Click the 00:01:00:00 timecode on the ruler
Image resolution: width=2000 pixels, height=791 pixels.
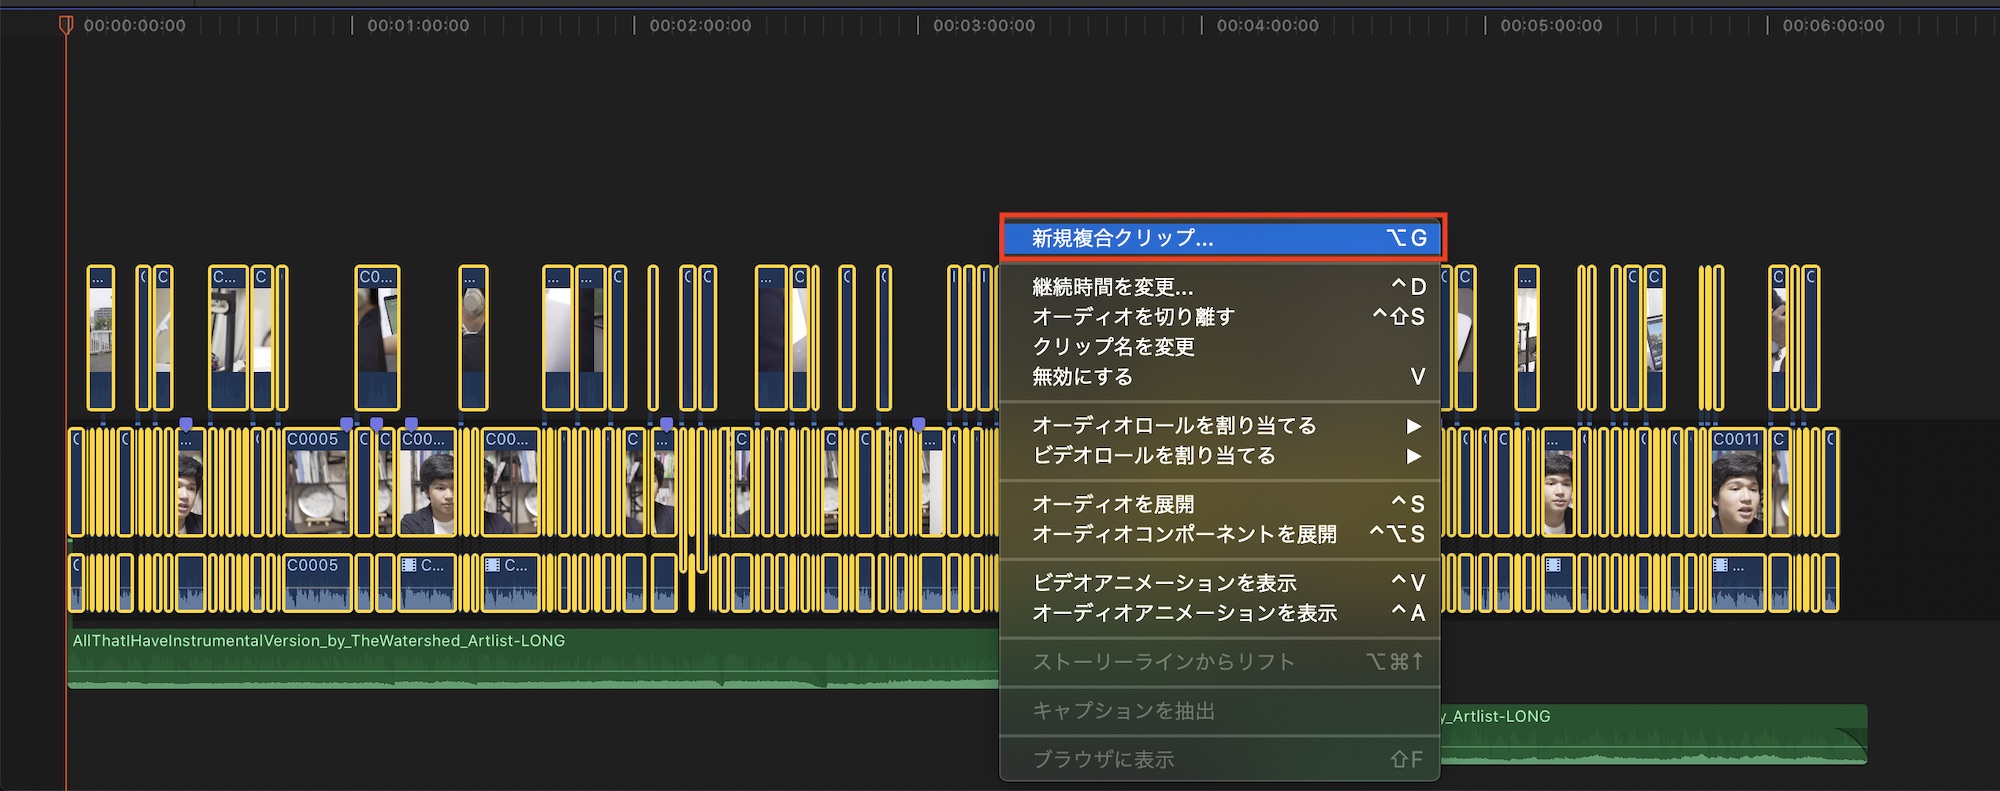click(x=418, y=26)
